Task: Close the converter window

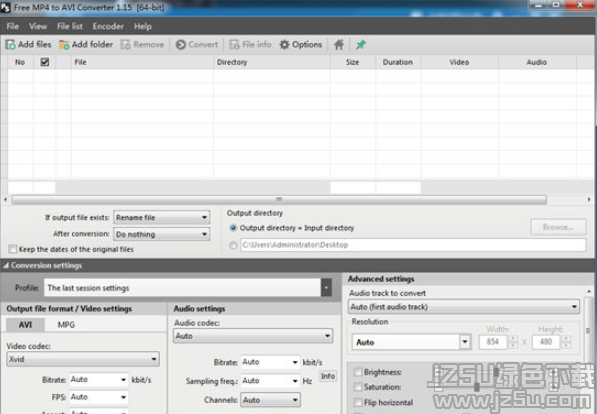Action: (x=580, y=5)
